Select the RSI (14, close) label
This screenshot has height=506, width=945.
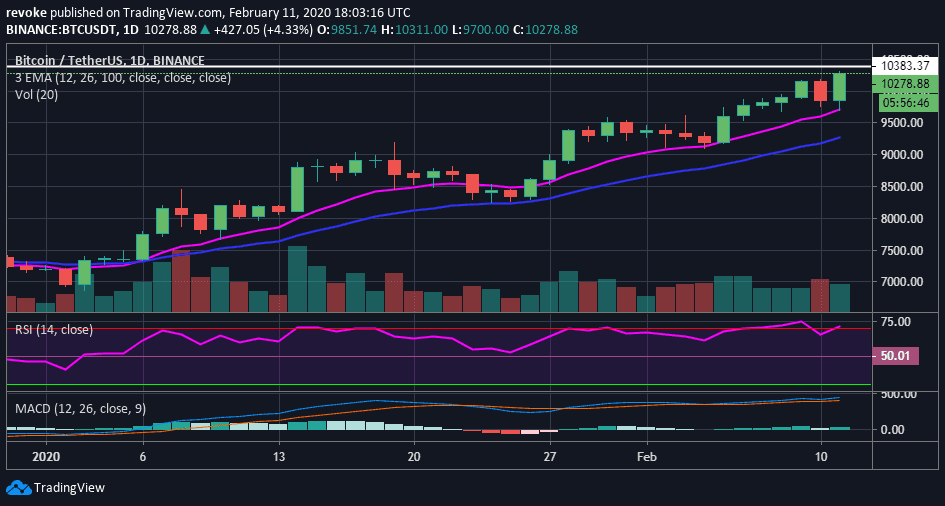pyautogui.click(x=52, y=328)
